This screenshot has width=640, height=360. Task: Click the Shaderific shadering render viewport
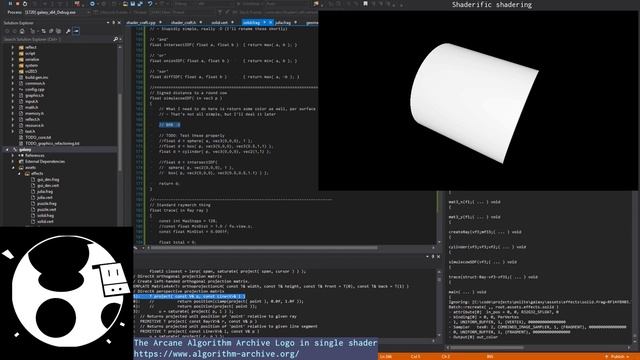pyautogui.click(x=479, y=100)
